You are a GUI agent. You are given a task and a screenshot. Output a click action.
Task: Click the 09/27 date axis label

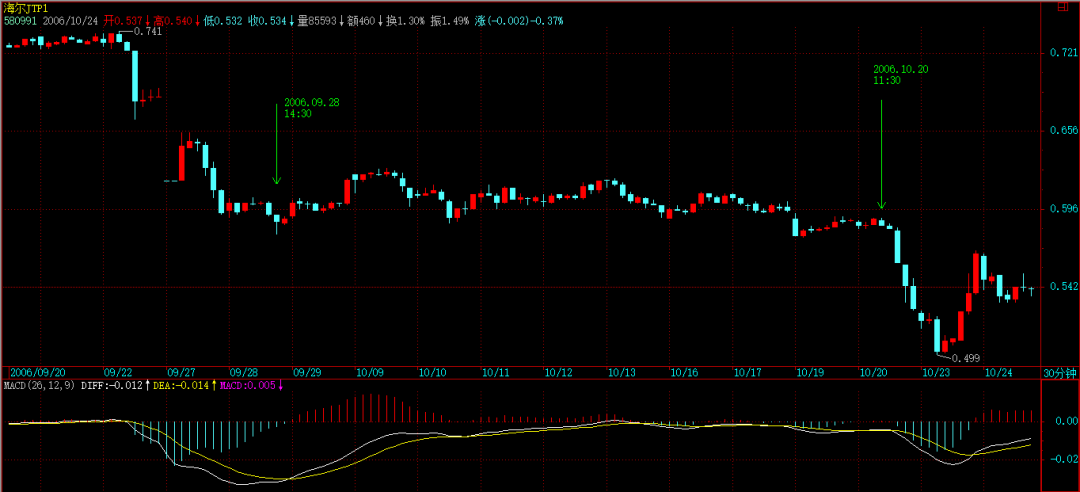[x=180, y=373]
